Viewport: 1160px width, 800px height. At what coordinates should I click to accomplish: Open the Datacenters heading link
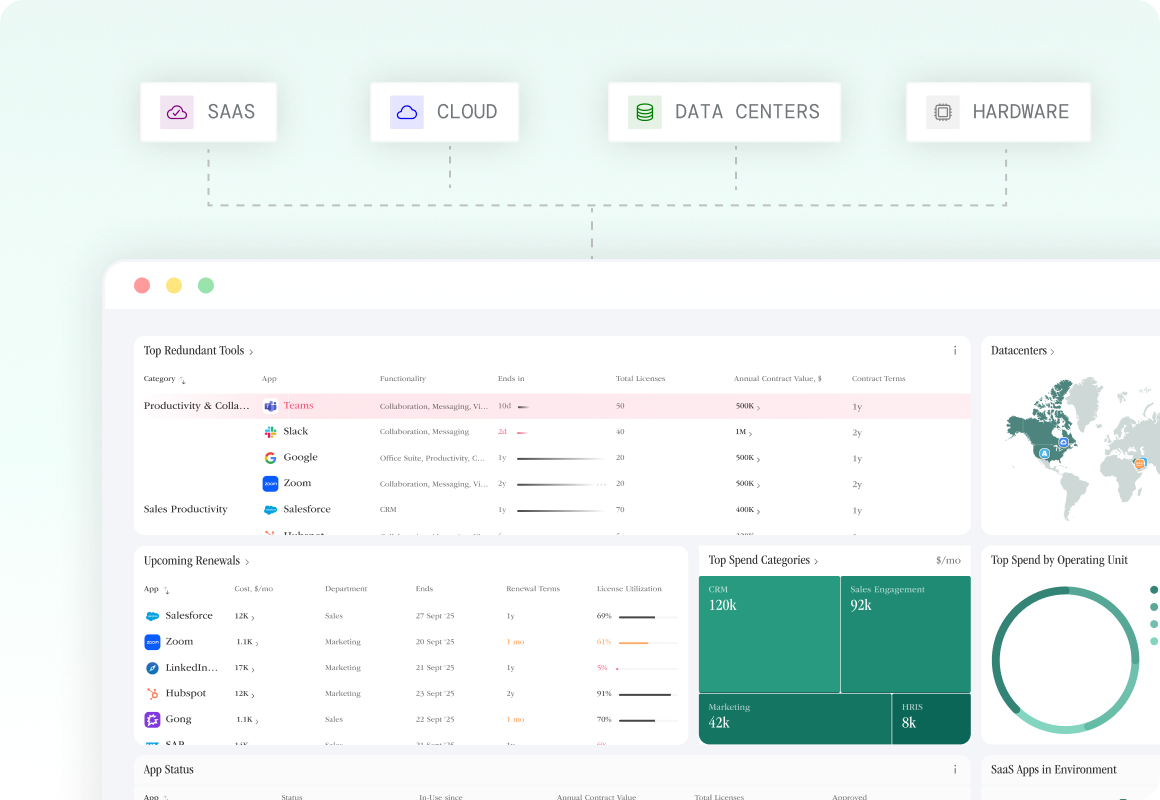point(1019,351)
